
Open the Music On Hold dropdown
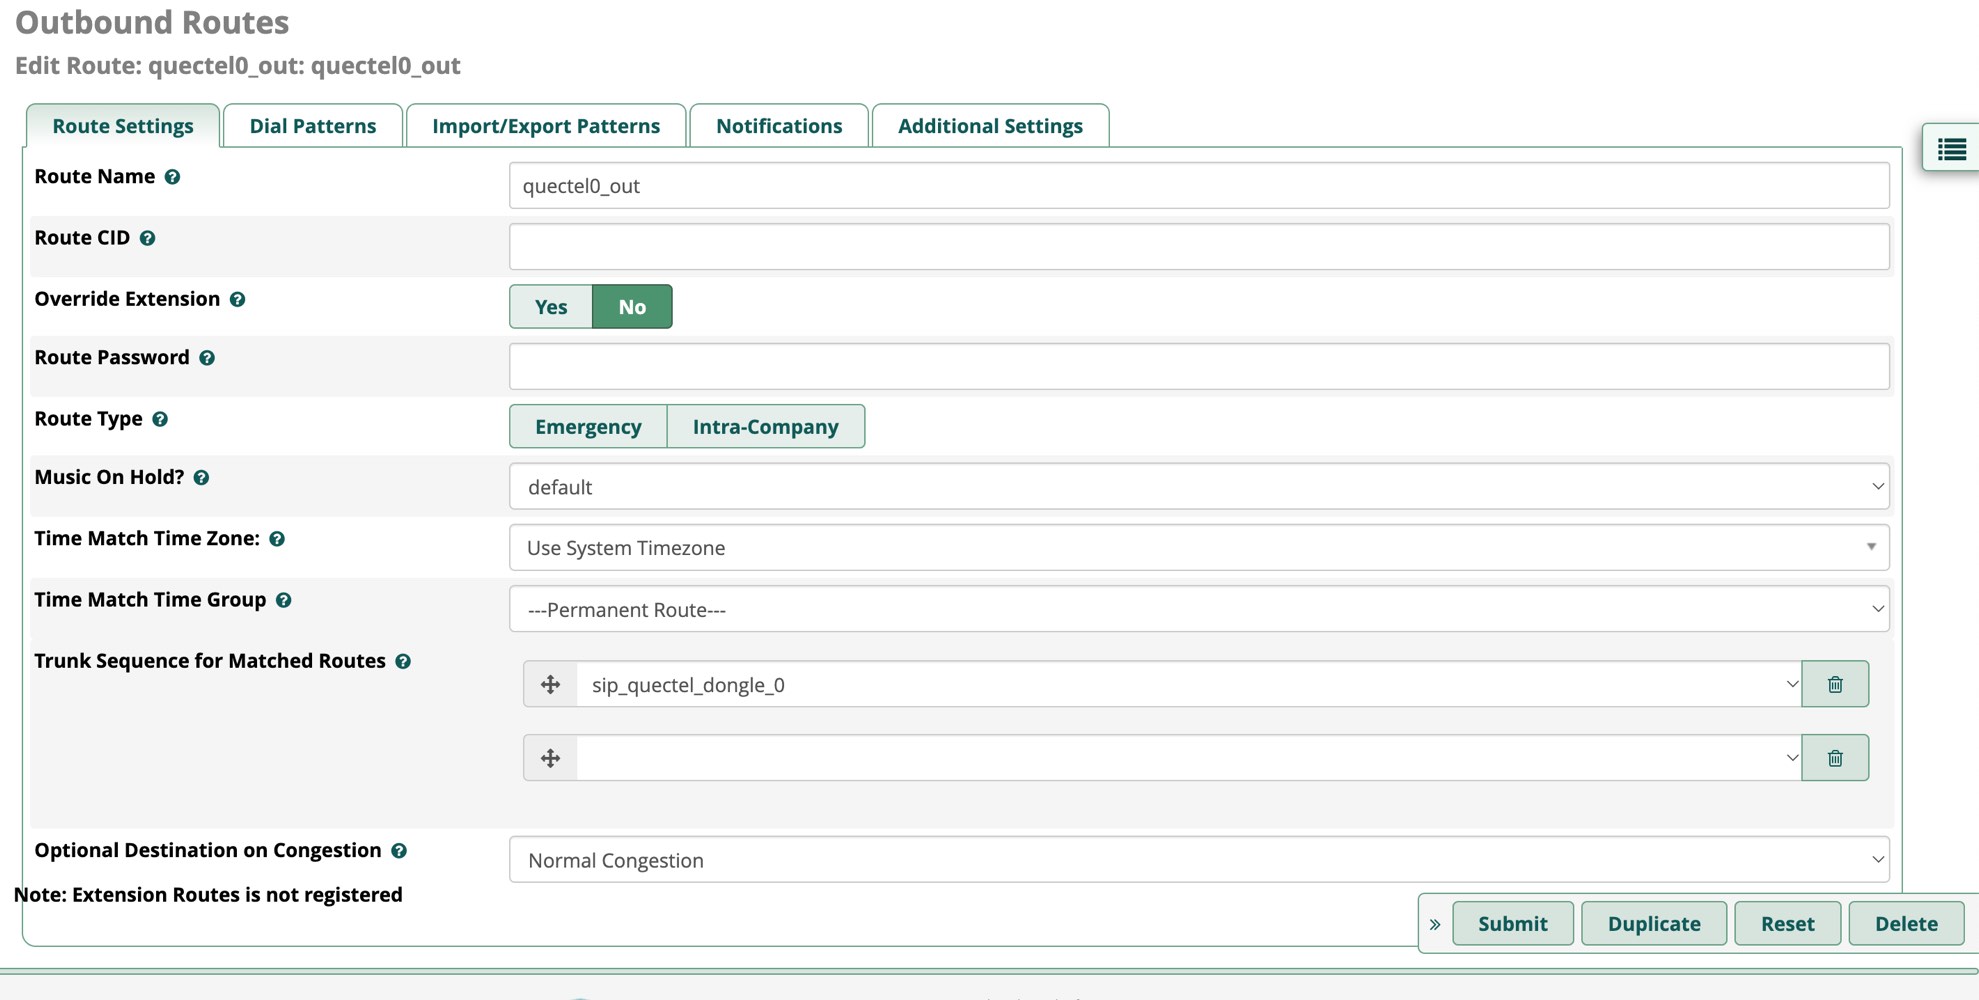[x=1198, y=487]
